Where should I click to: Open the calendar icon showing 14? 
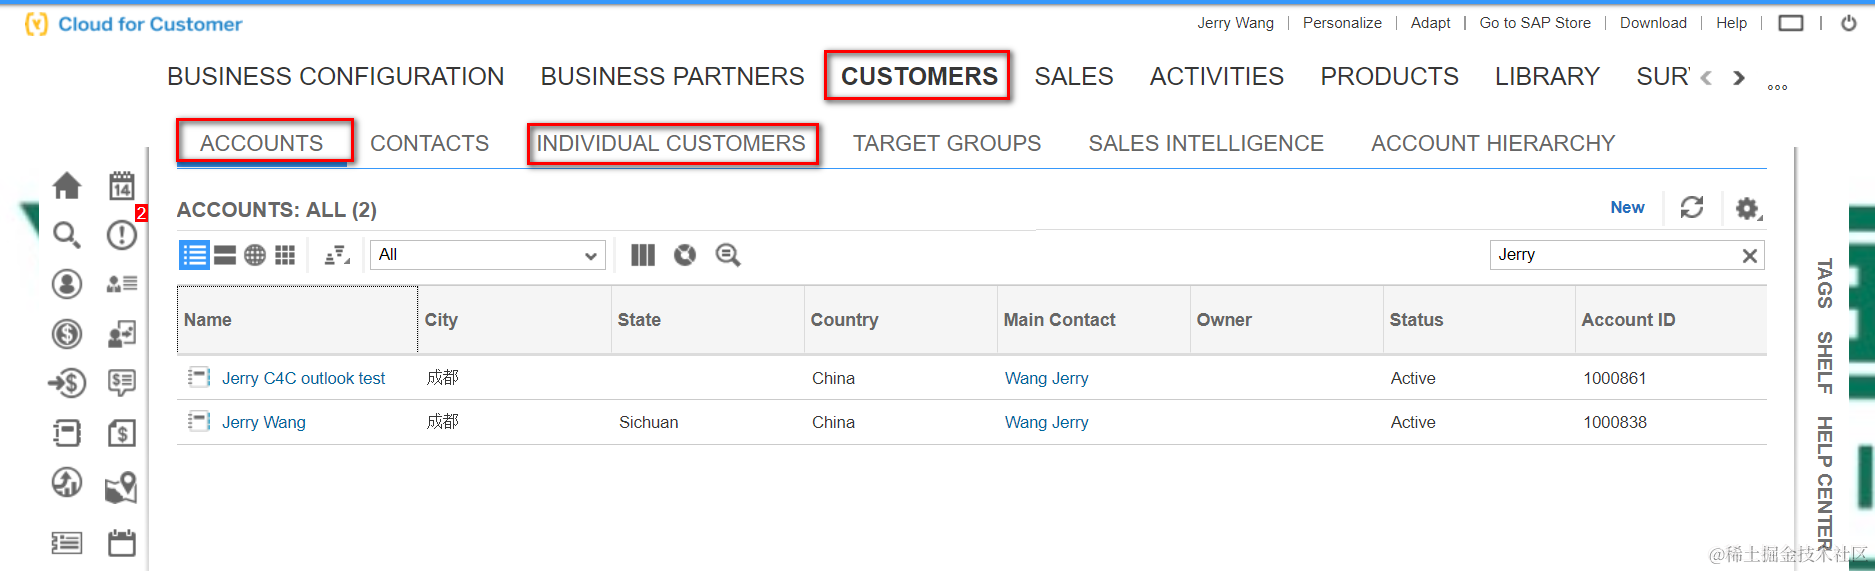click(122, 185)
